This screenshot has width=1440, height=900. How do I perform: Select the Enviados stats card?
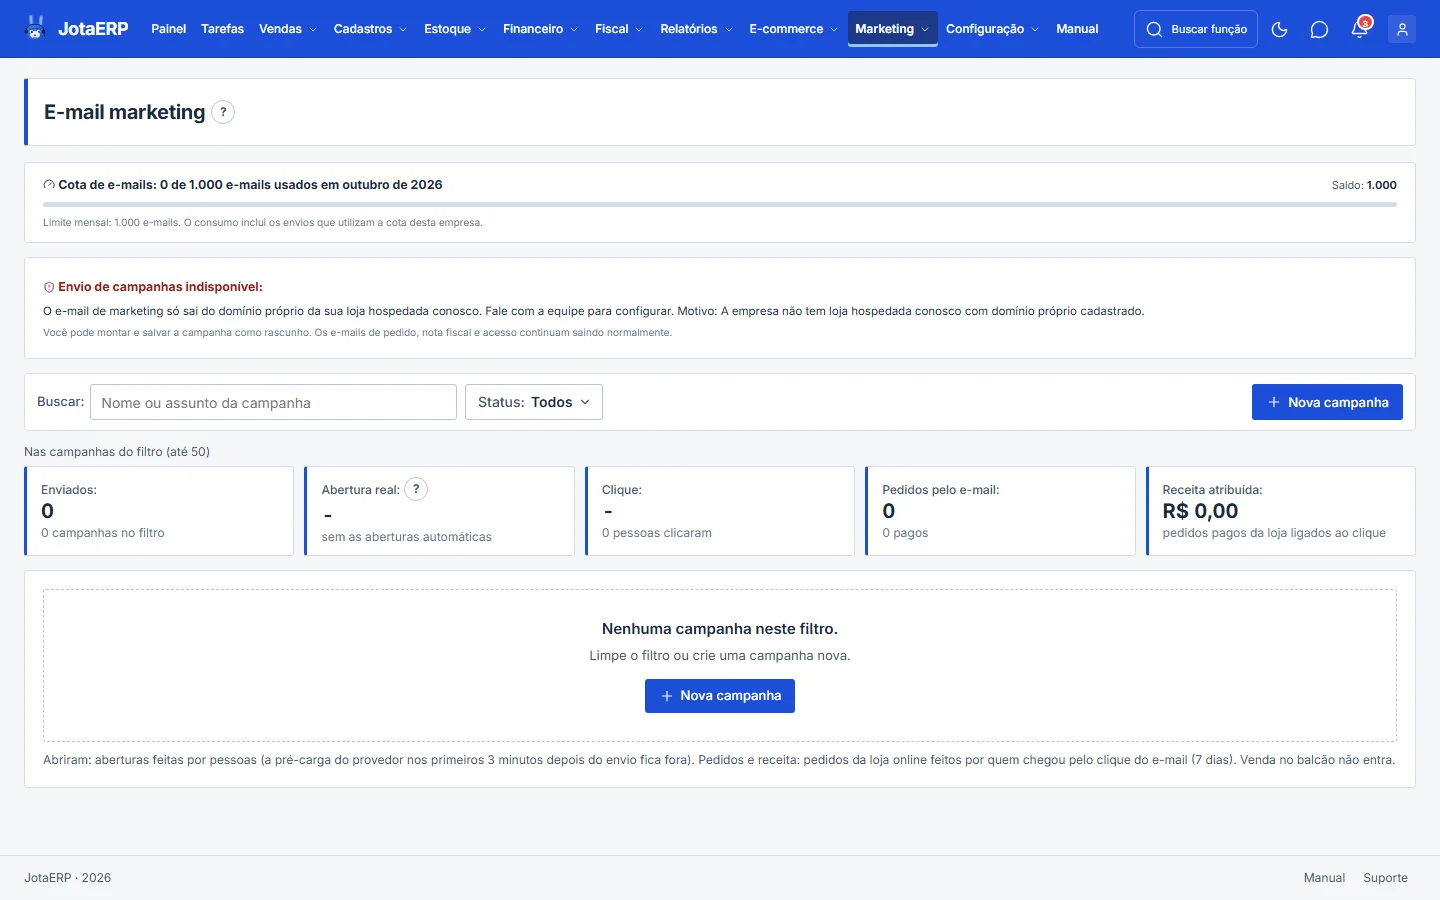click(x=159, y=511)
